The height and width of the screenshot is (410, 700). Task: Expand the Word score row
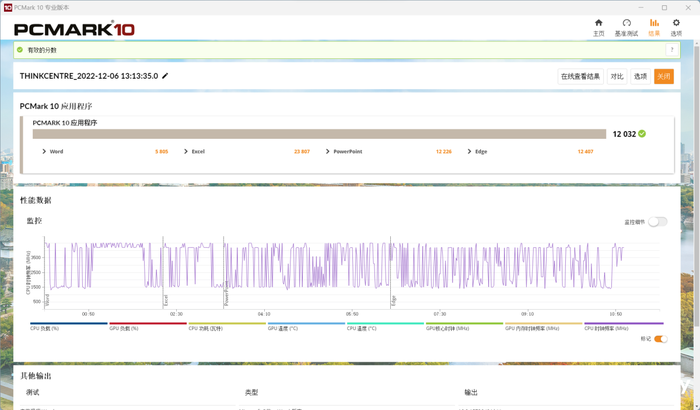[45, 151]
